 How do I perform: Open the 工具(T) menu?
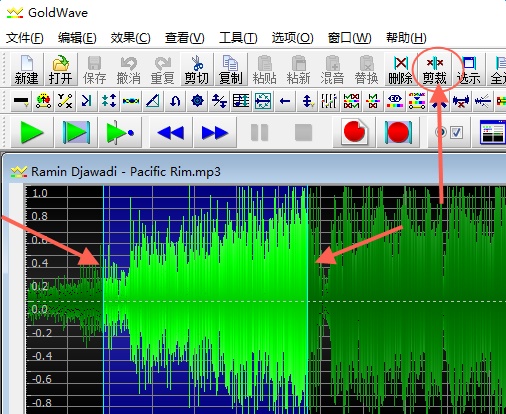click(x=238, y=38)
